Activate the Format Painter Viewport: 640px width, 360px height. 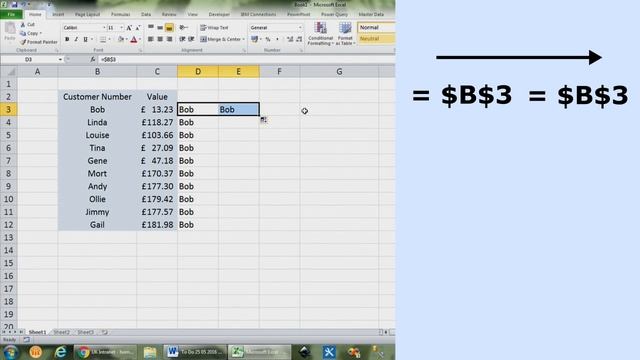click(x=39, y=42)
